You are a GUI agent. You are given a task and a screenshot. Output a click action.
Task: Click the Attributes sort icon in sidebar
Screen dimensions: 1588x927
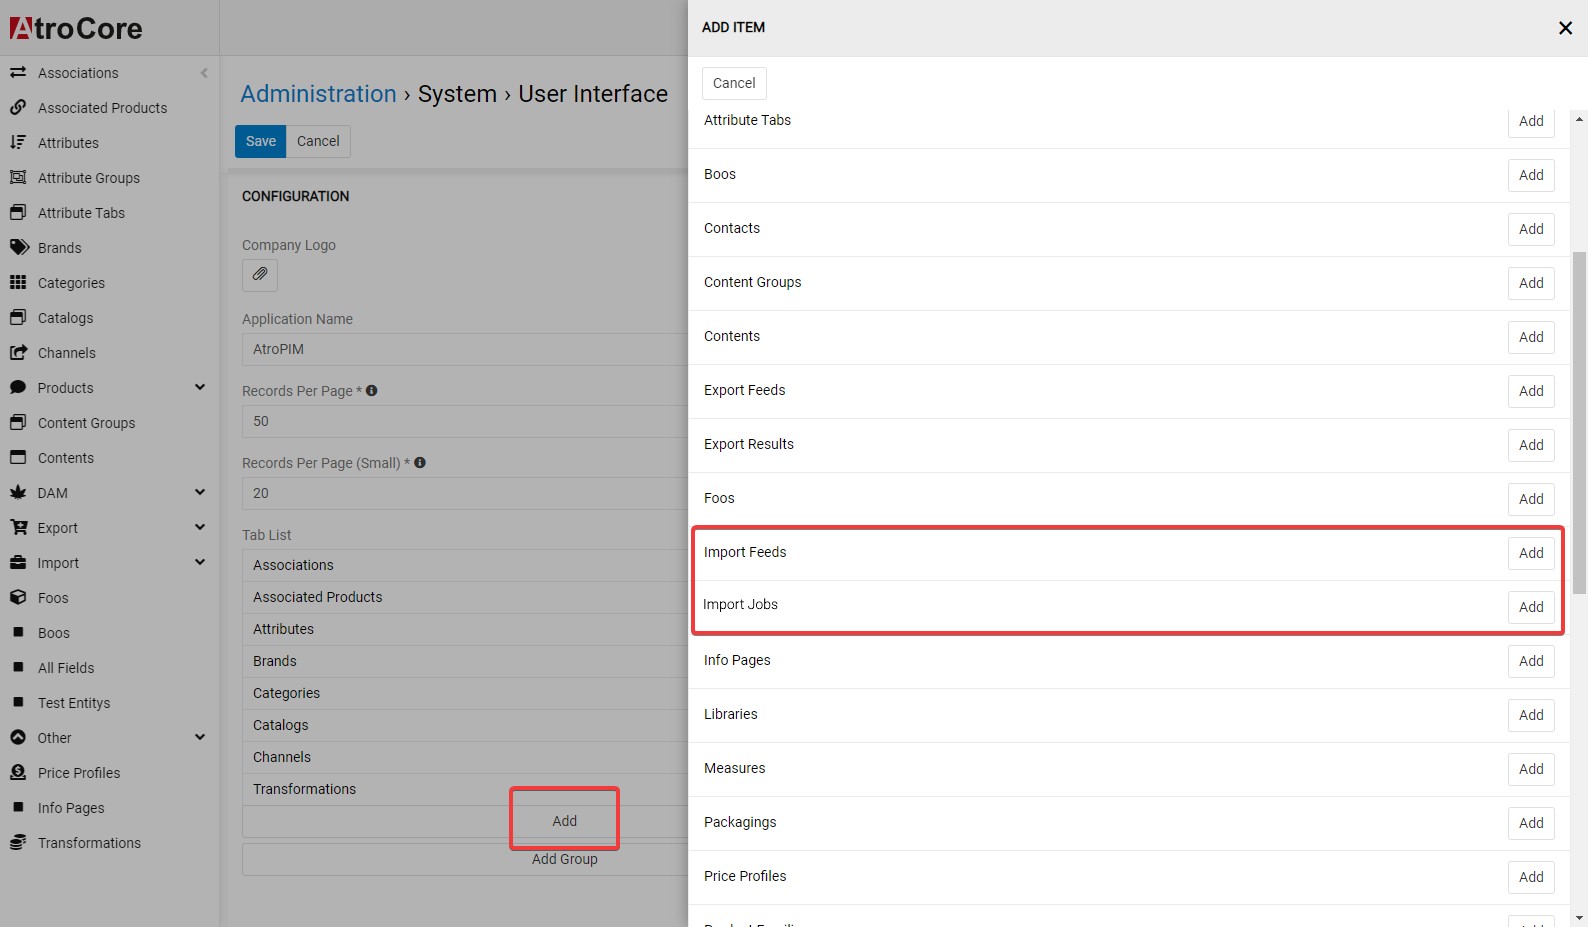[x=18, y=142]
